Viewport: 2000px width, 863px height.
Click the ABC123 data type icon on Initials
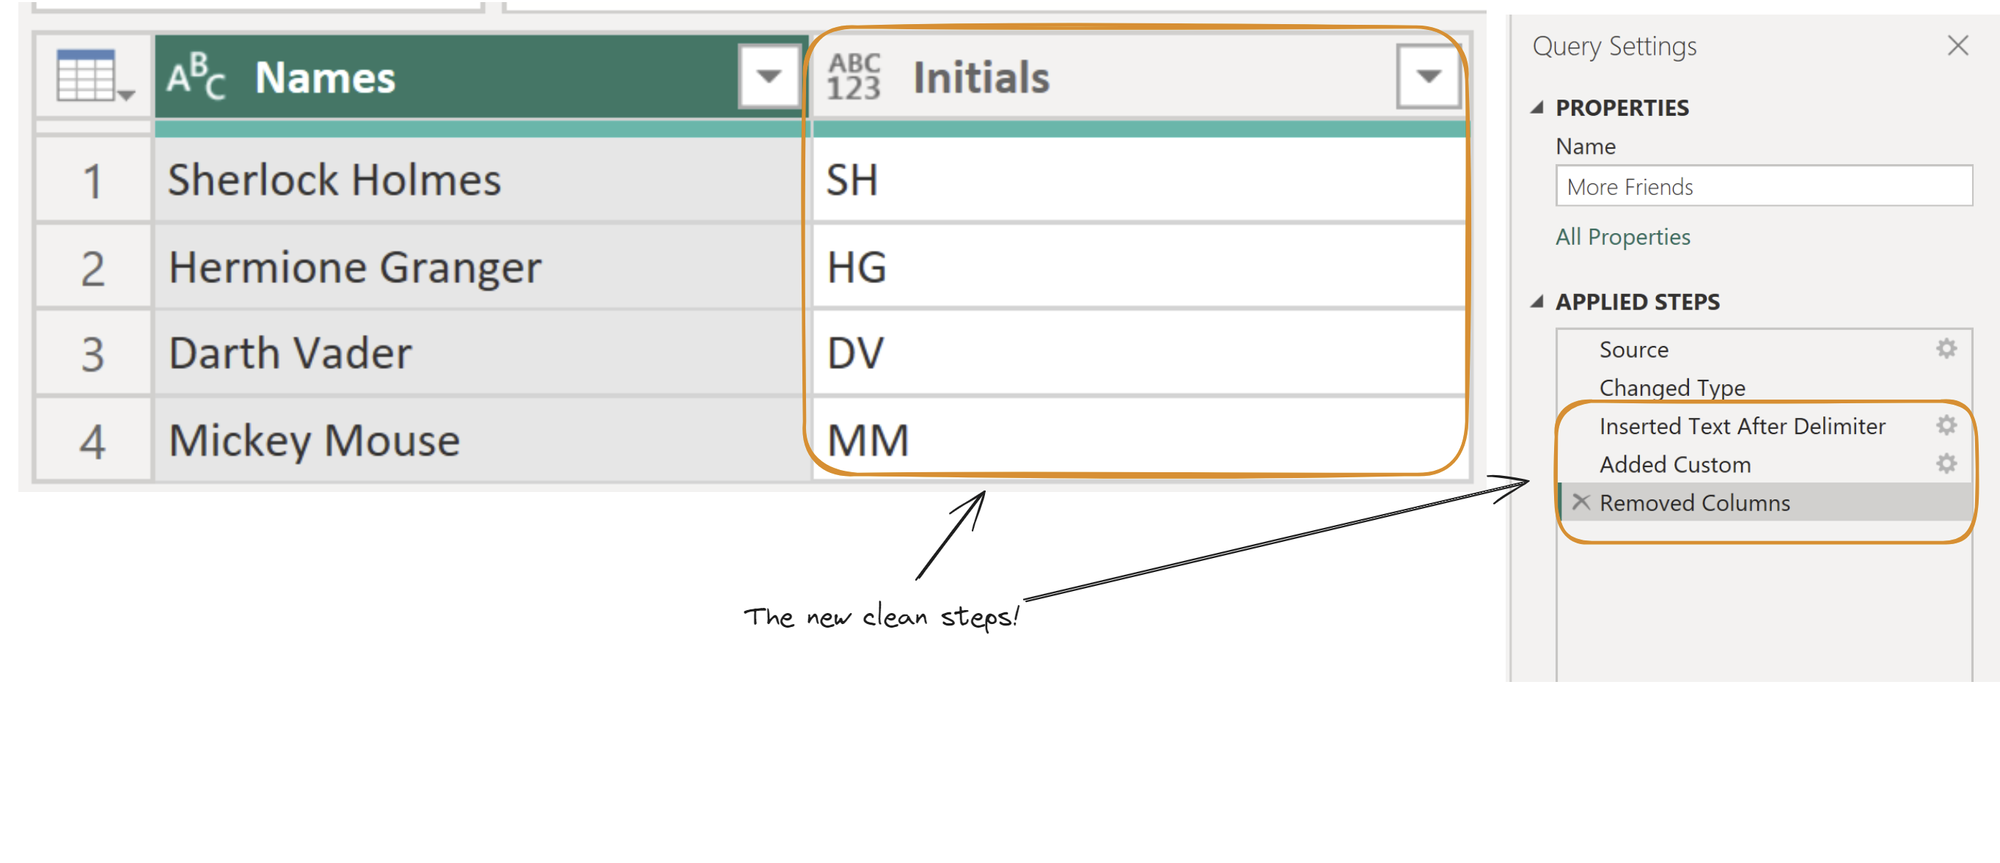pyautogui.click(x=853, y=78)
